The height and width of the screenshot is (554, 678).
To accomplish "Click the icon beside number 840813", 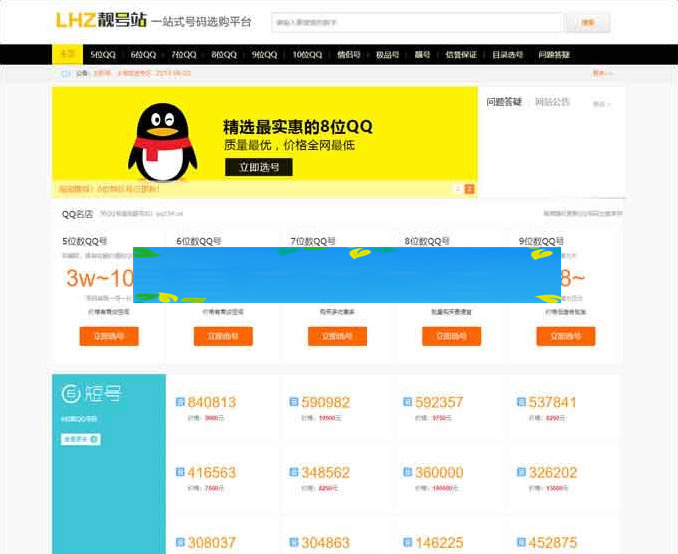I will coord(181,403).
